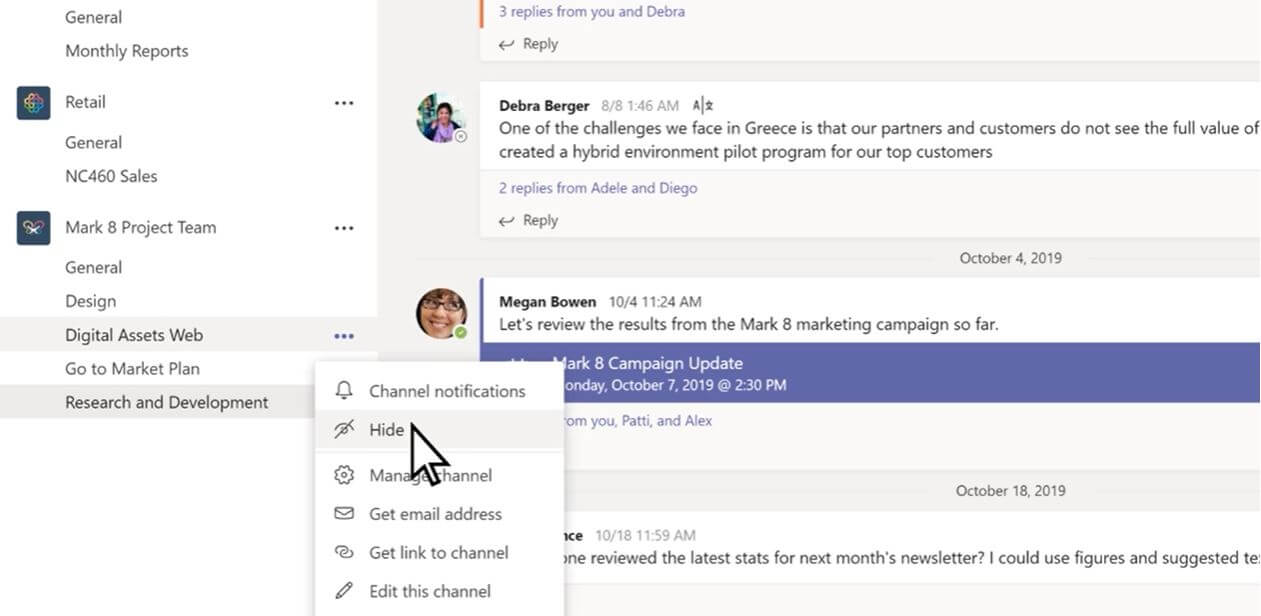The image size is (1261, 616).
Task: Expand 2 replies from Adele and Diego
Action: tap(598, 188)
